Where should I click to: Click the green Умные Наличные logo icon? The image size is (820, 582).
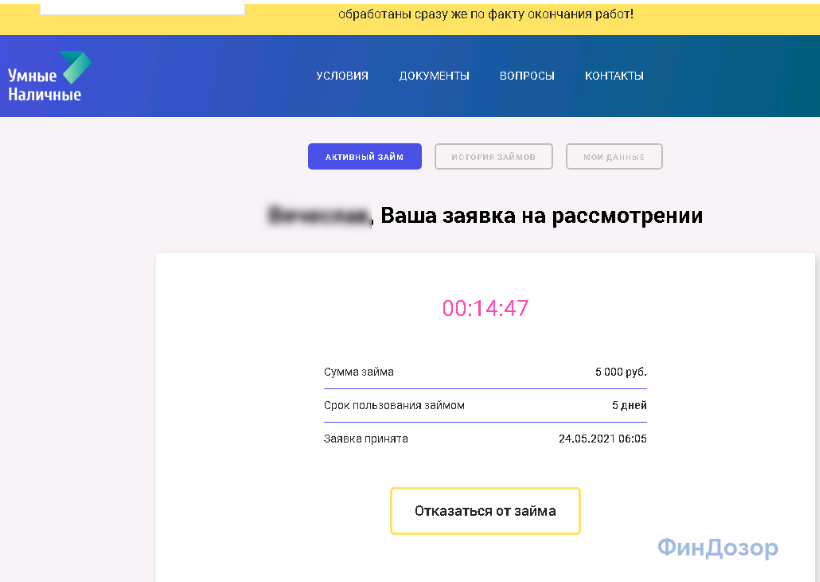tap(76, 65)
